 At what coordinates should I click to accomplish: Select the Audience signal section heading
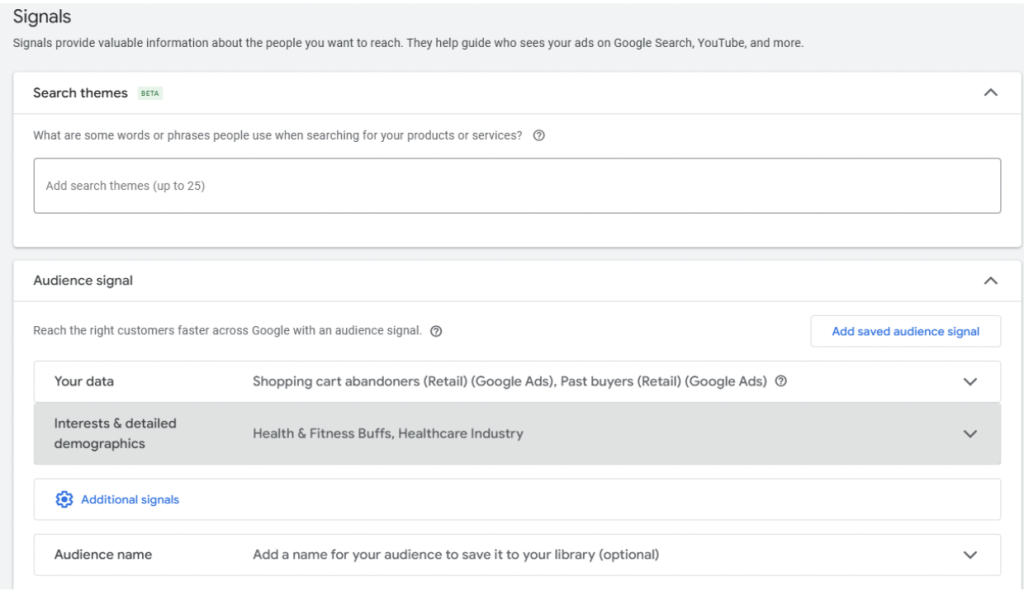point(83,281)
